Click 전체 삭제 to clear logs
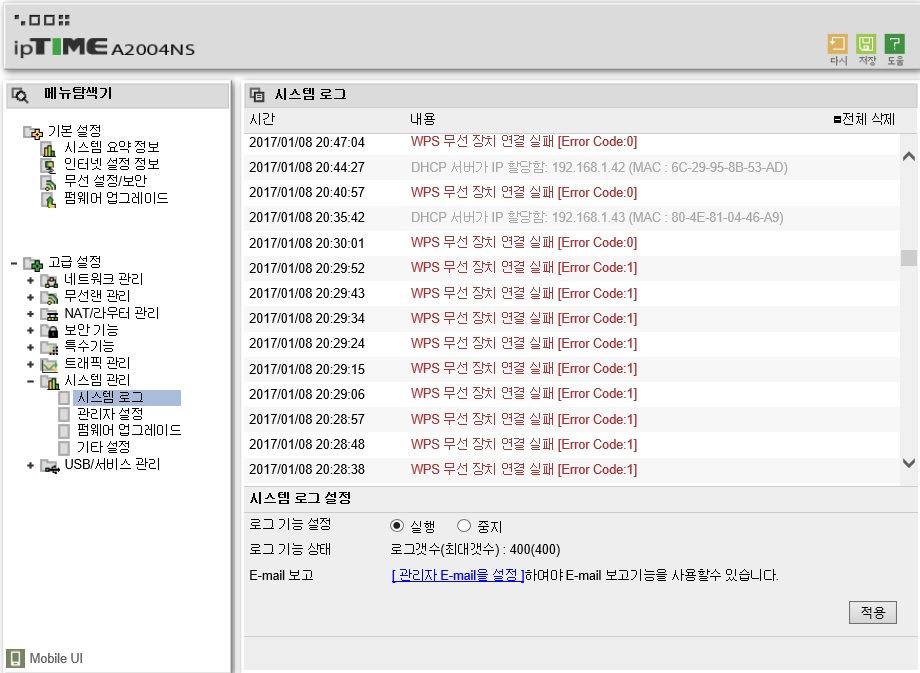Image resolution: width=920 pixels, height=673 pixels. point(864,119)
